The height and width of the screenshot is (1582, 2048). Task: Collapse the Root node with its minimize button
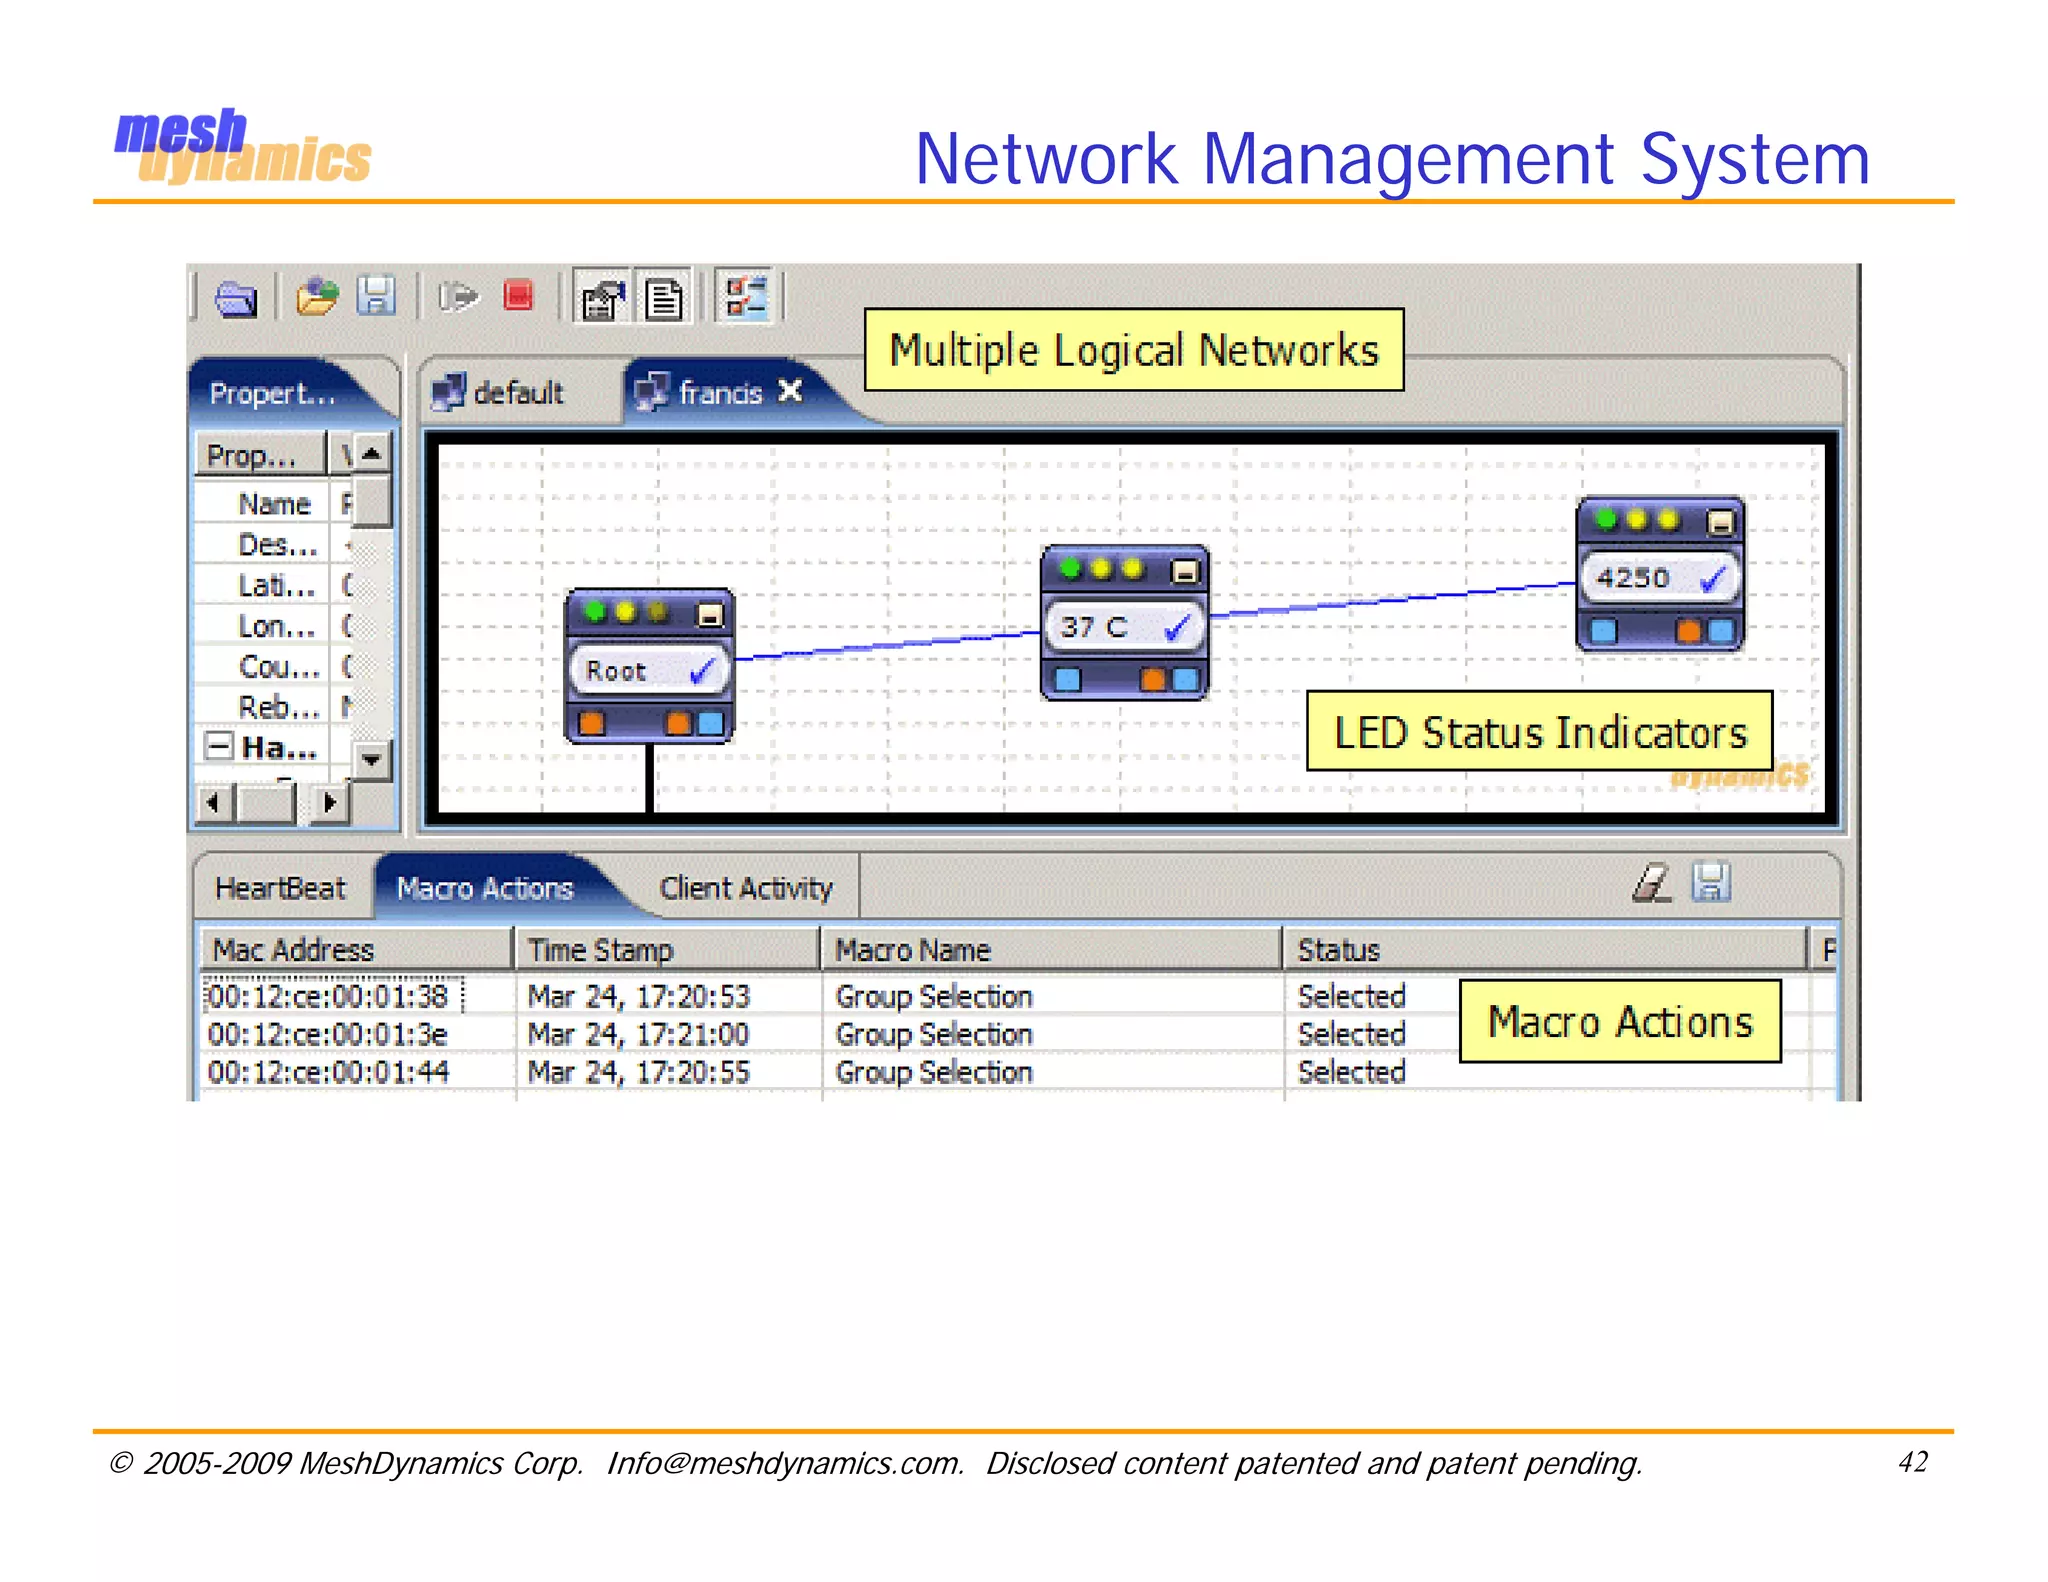click(x=709, y=614)
